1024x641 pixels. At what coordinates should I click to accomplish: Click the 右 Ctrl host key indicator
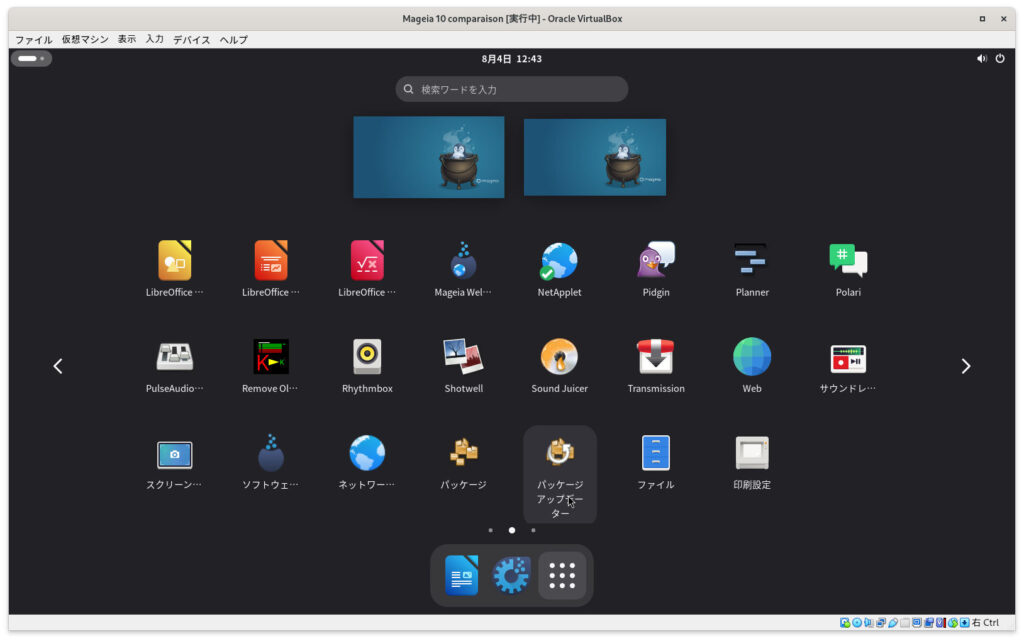pyautogui.click(x=985, y=623)
